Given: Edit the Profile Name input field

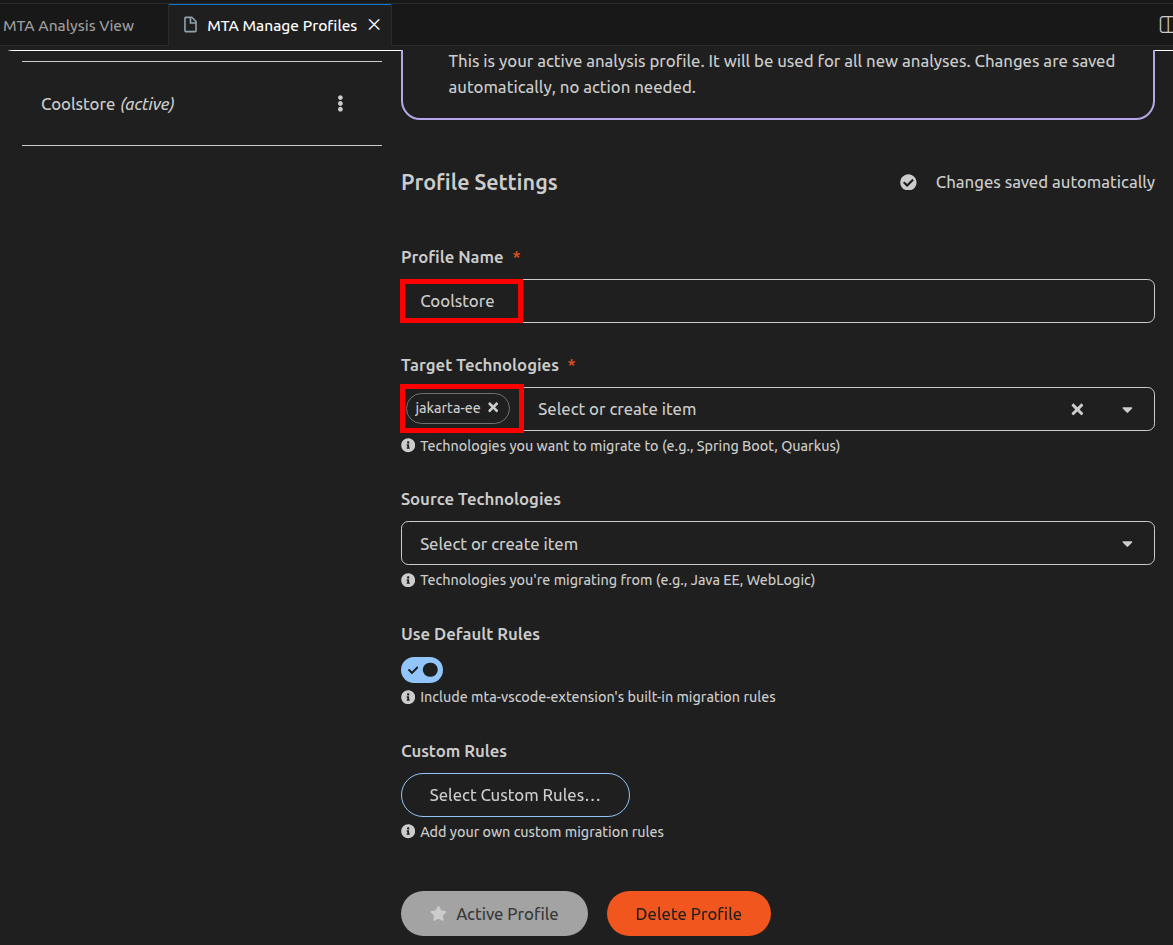Looking at the screenshot, I should (x=777, y=301).
